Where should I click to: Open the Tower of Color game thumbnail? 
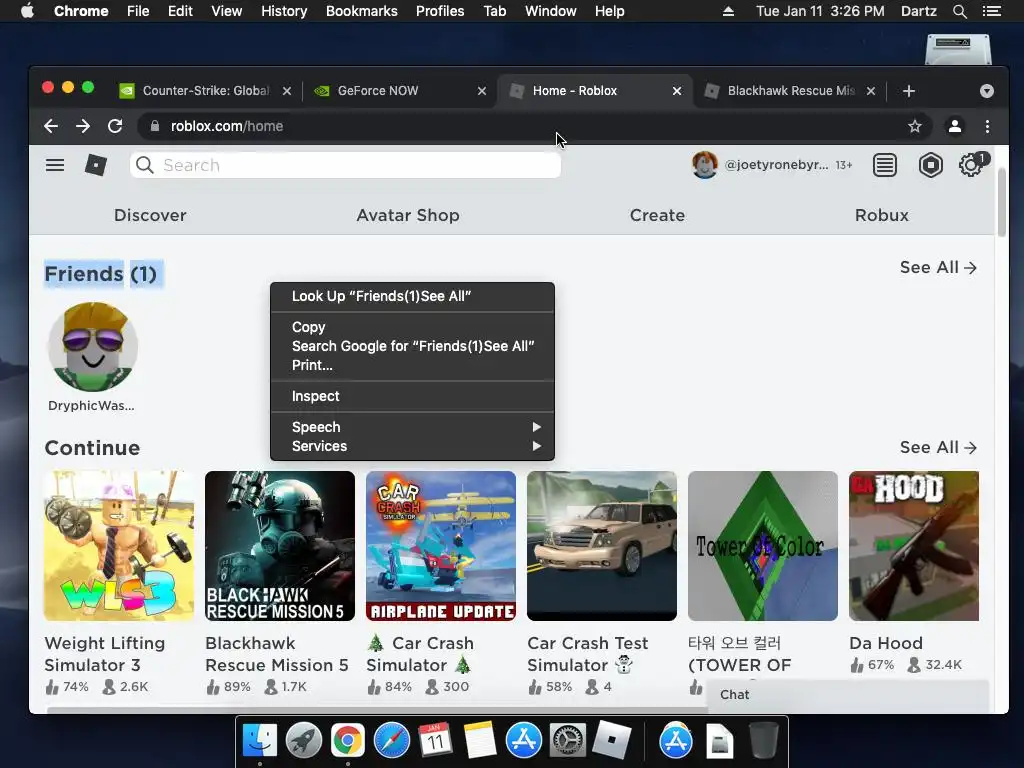pyautogui.click(x=763, y=546)
